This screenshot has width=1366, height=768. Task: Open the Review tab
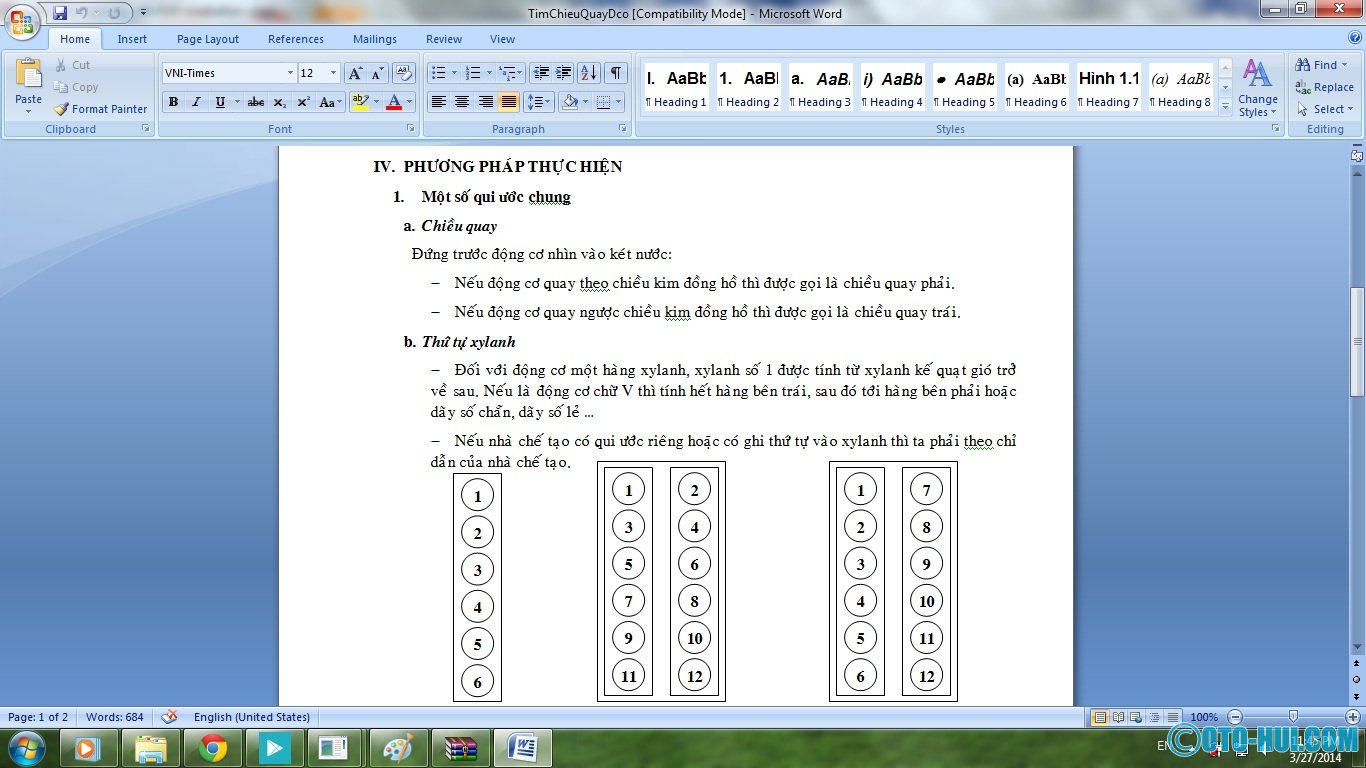click(444, 39)
